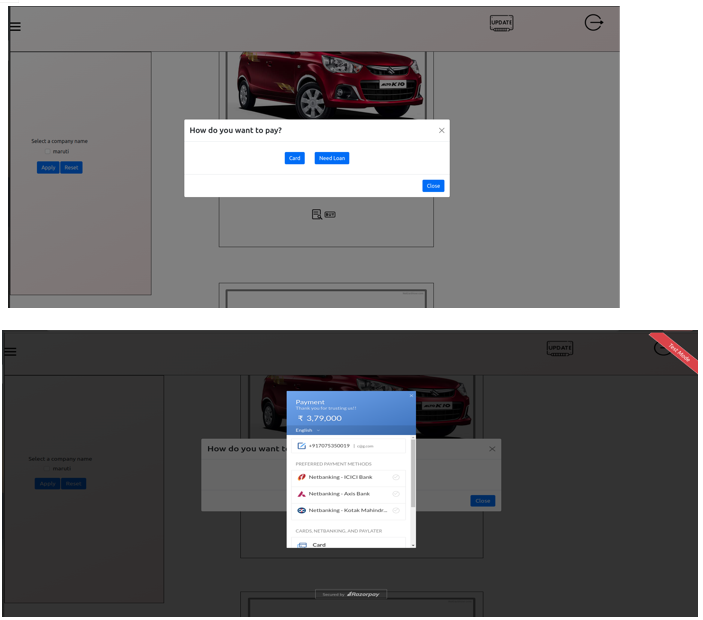Click logout icon in the upper screenshot header
The image size is (703, 620).
click(x=594, y=22)
